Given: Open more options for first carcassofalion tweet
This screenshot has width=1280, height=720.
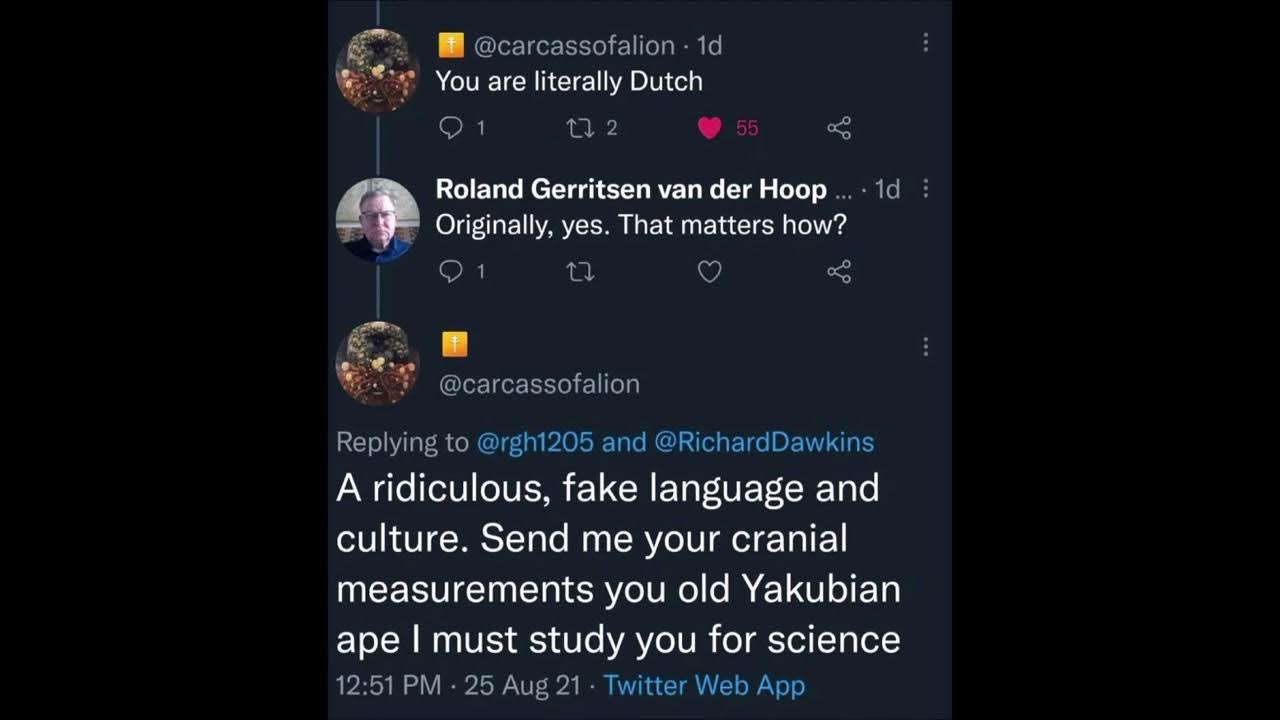Looking at the screenshot, I should pyautogui.click(x=925, y=43).
